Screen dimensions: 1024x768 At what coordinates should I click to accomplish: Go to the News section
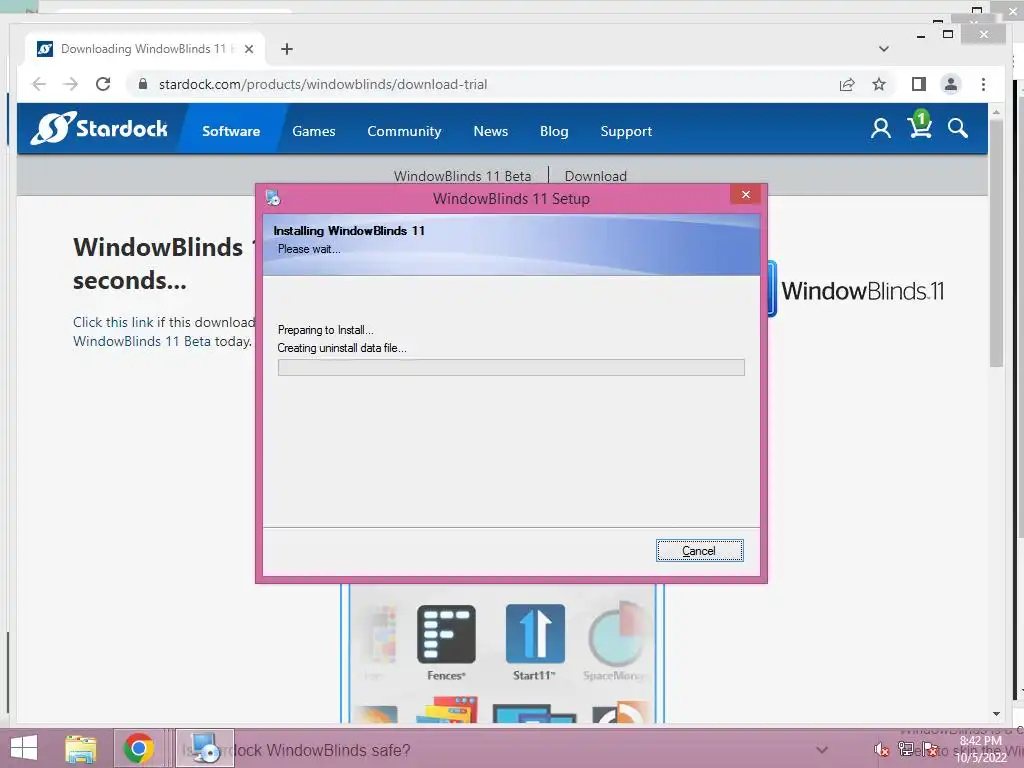tap(490, 131)
